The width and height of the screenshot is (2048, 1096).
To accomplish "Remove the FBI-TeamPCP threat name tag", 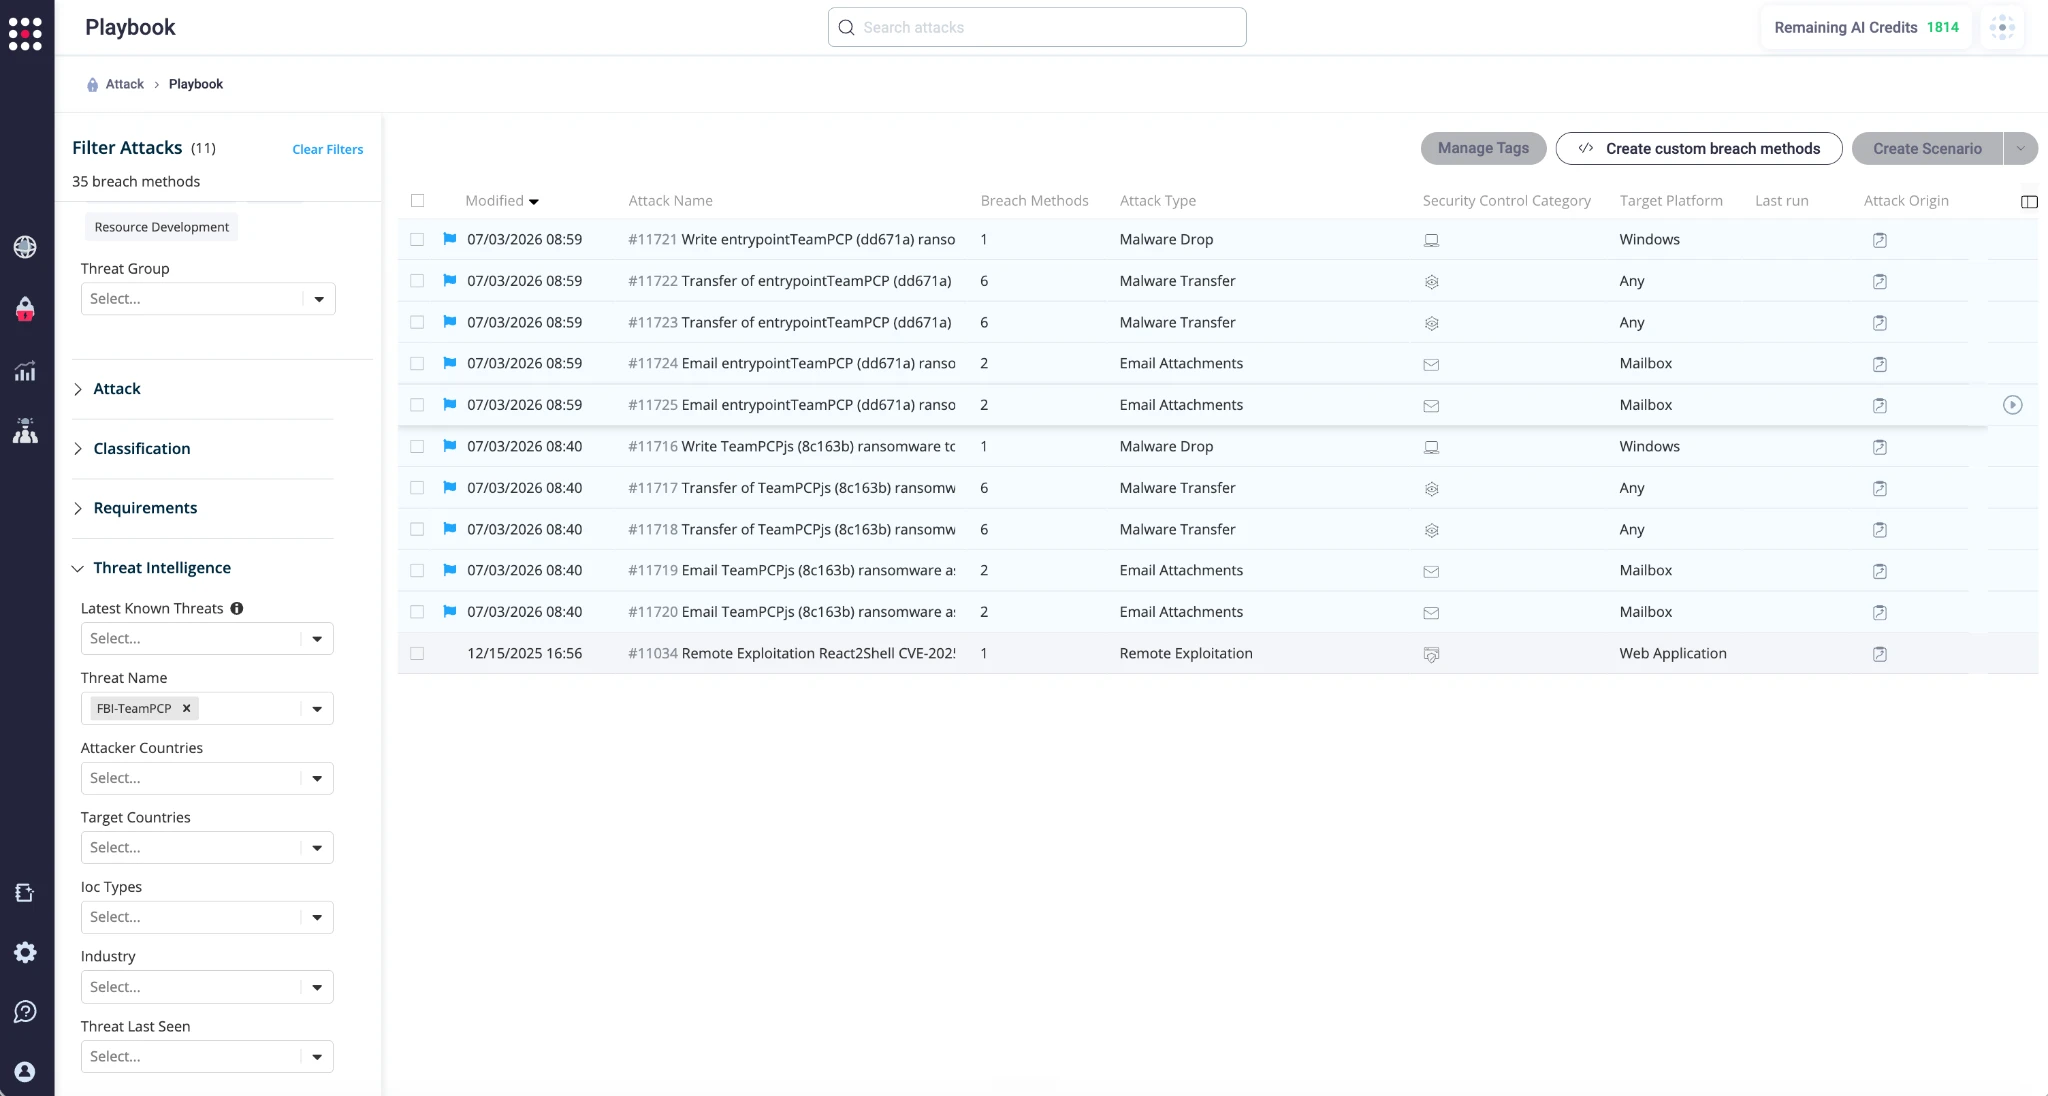I will coord(186,708).
